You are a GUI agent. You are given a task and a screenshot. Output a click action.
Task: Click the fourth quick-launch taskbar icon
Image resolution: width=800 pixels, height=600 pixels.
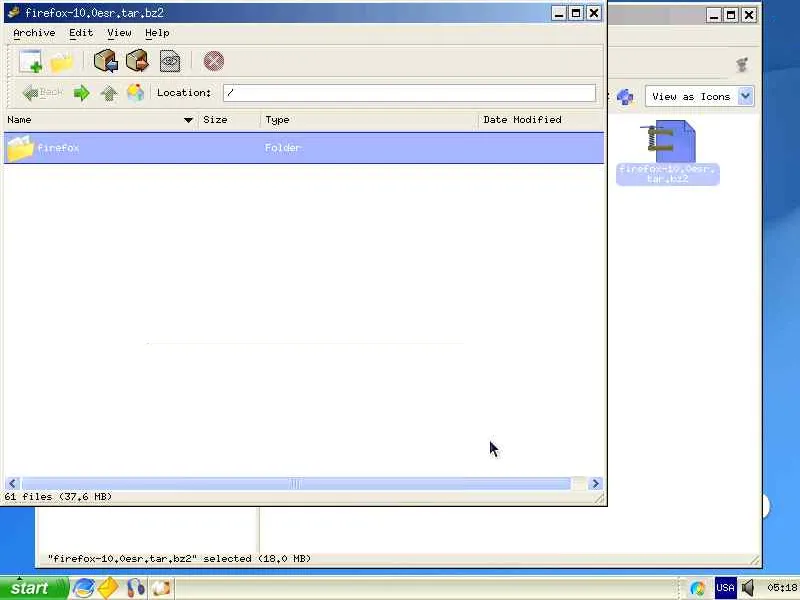click(161, 588)
